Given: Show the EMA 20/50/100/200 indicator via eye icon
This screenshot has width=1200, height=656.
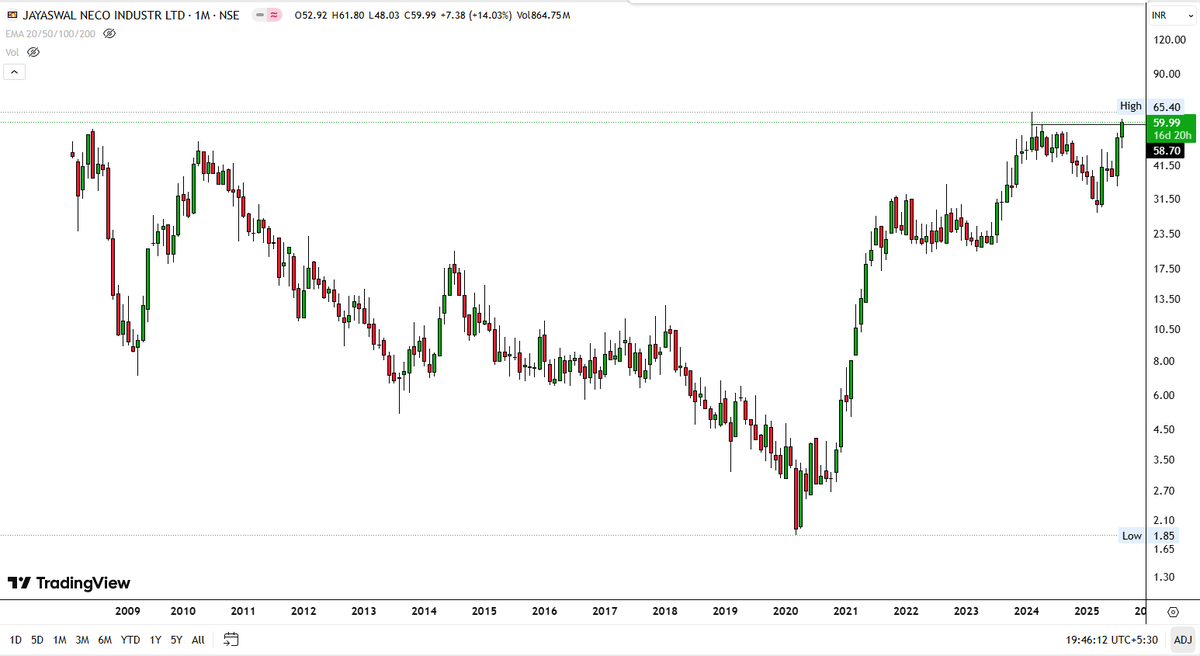Looking at the screenshot, I should click(x=110, y=34).
